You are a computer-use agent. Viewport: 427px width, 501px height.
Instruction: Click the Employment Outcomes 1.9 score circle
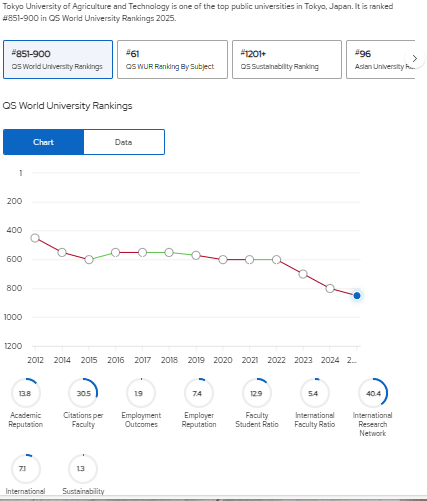pyautogui.click(x=141, y=393)
